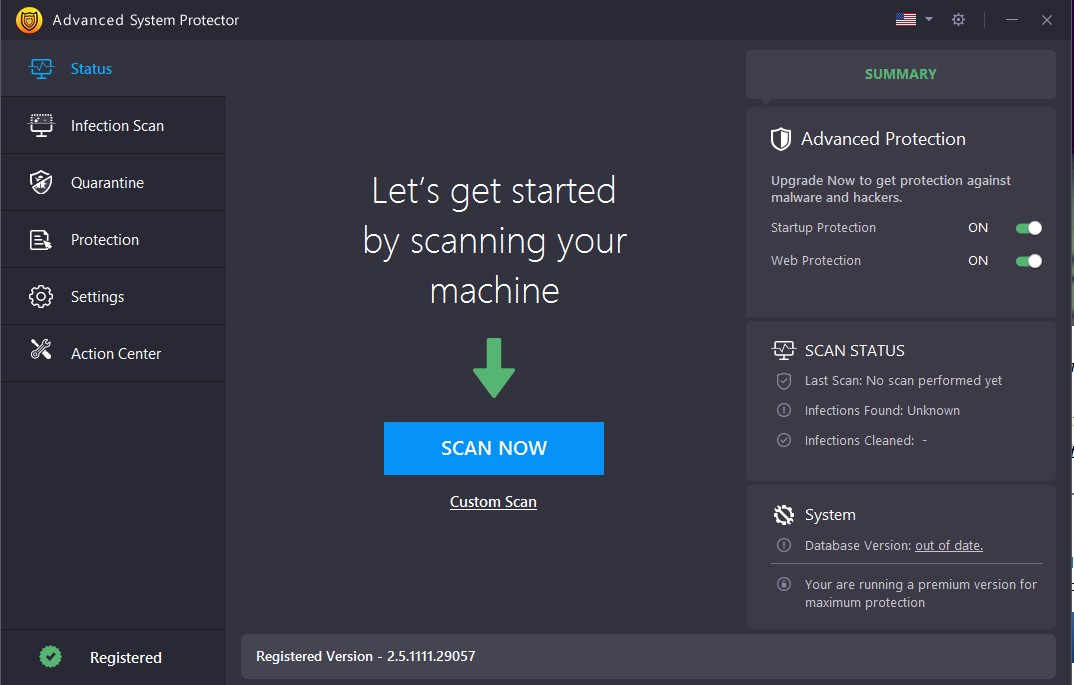Click the Settings gear icon in sidebar

[41, 296]
